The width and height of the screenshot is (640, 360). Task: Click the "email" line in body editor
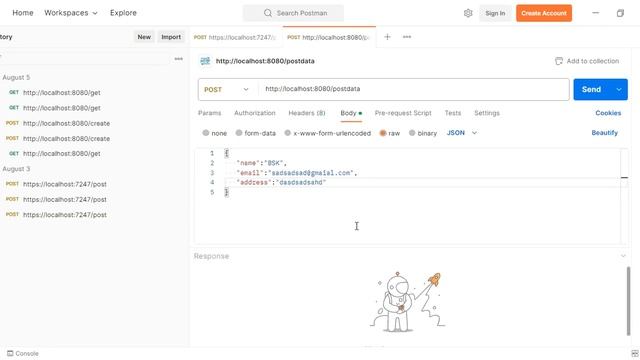pyautogui.click(x=297, y=173)
